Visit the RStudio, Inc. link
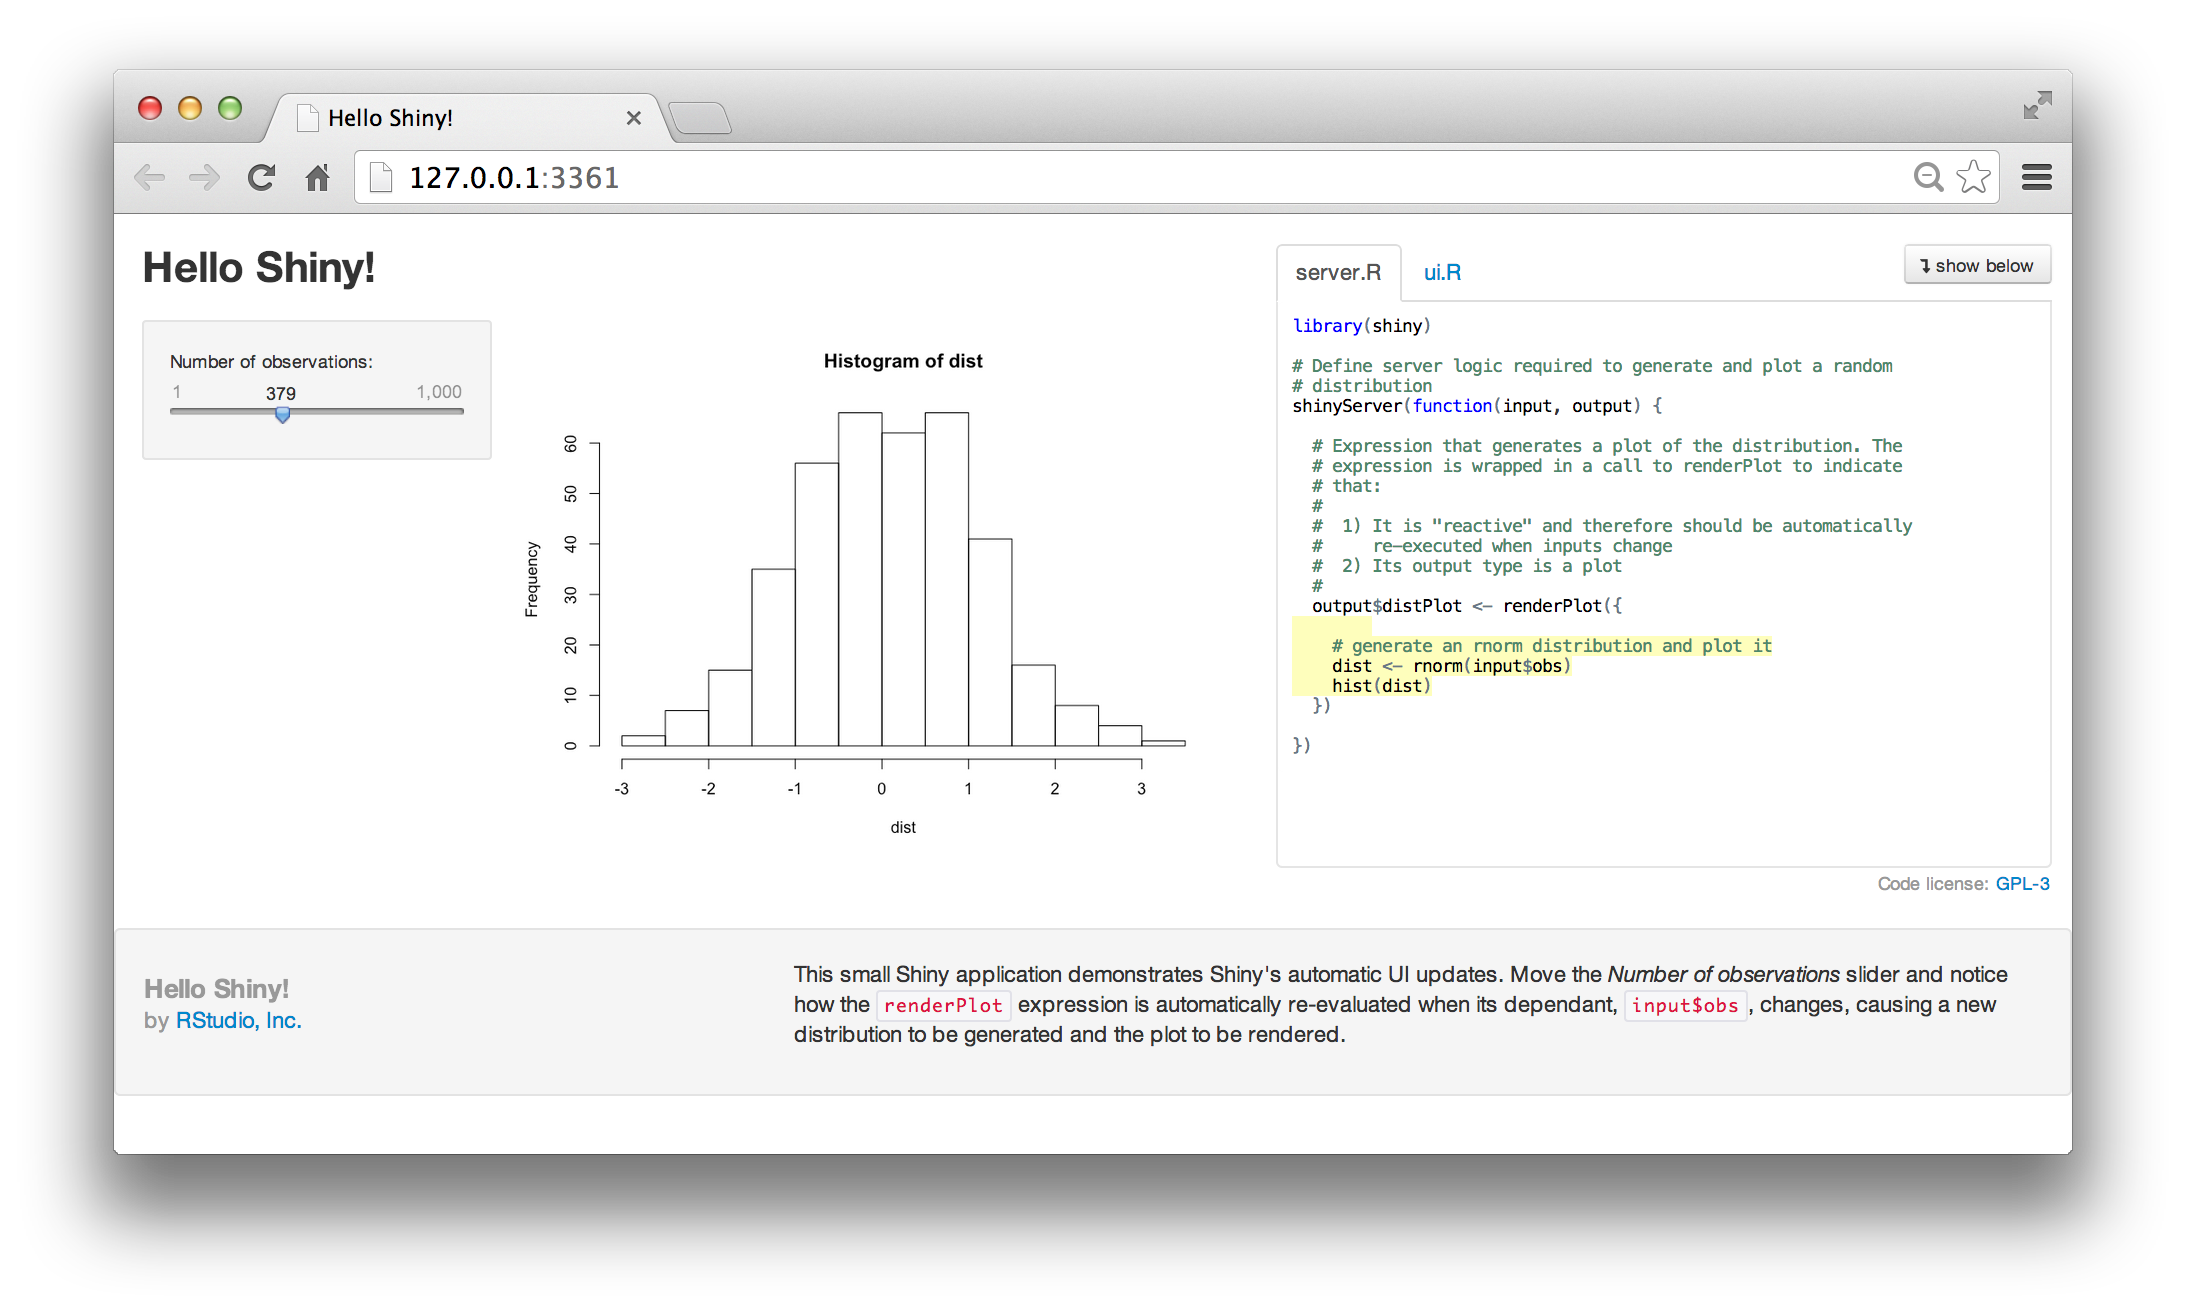Screen dimensions: 2186x1312 click(239, 1020)
